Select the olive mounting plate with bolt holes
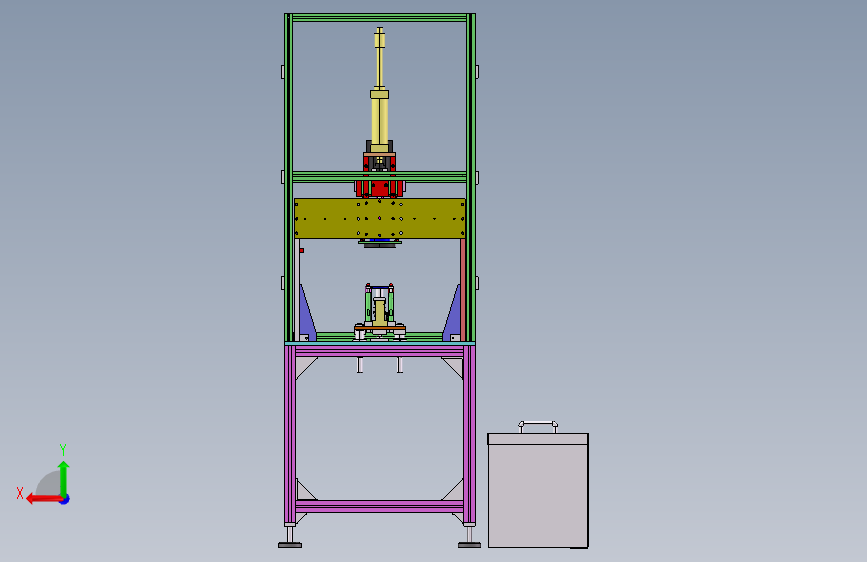This screenshot has width=867, height=562. (379, 218)
